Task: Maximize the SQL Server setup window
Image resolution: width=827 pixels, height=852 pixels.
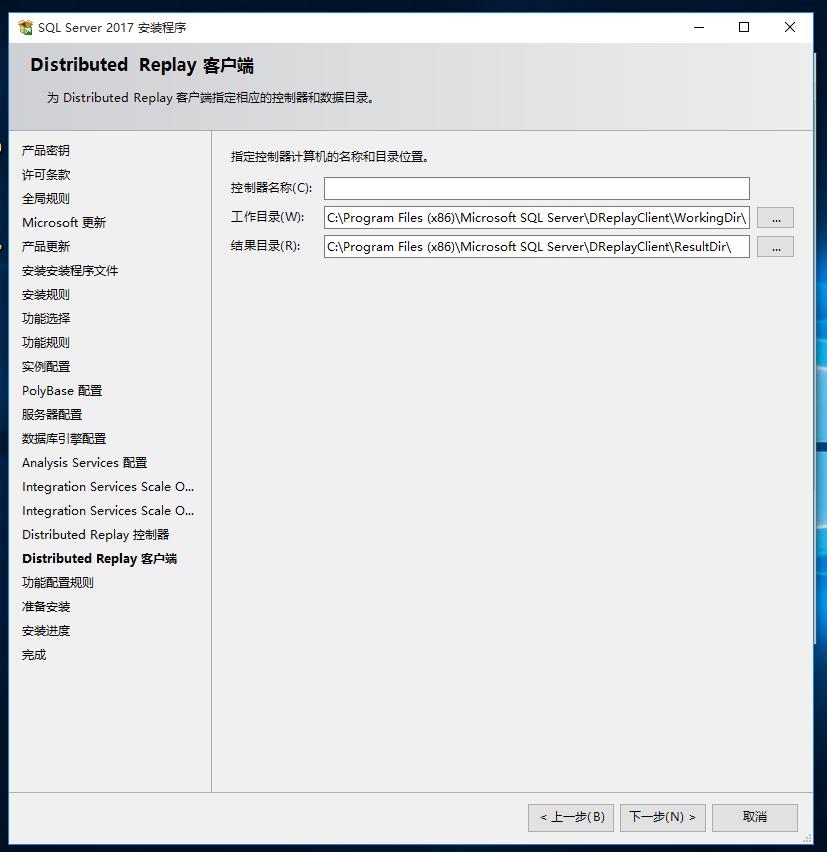Action: coord(744,27)
